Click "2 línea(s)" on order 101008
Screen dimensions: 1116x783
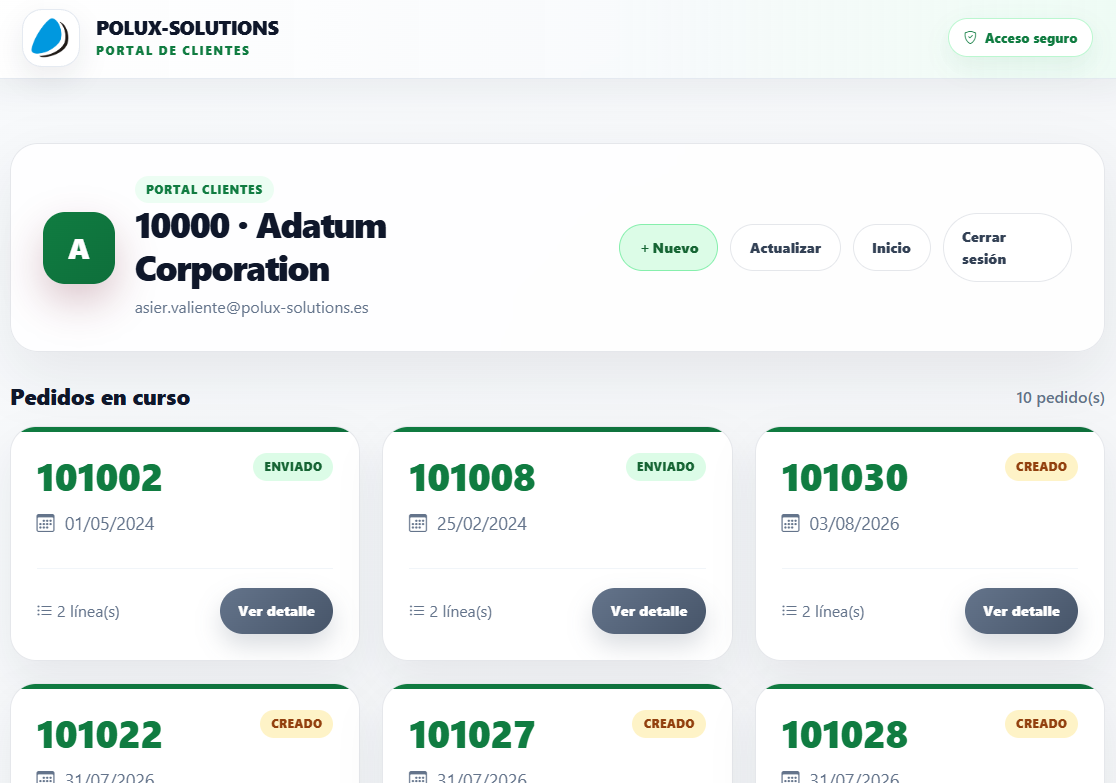460,611
